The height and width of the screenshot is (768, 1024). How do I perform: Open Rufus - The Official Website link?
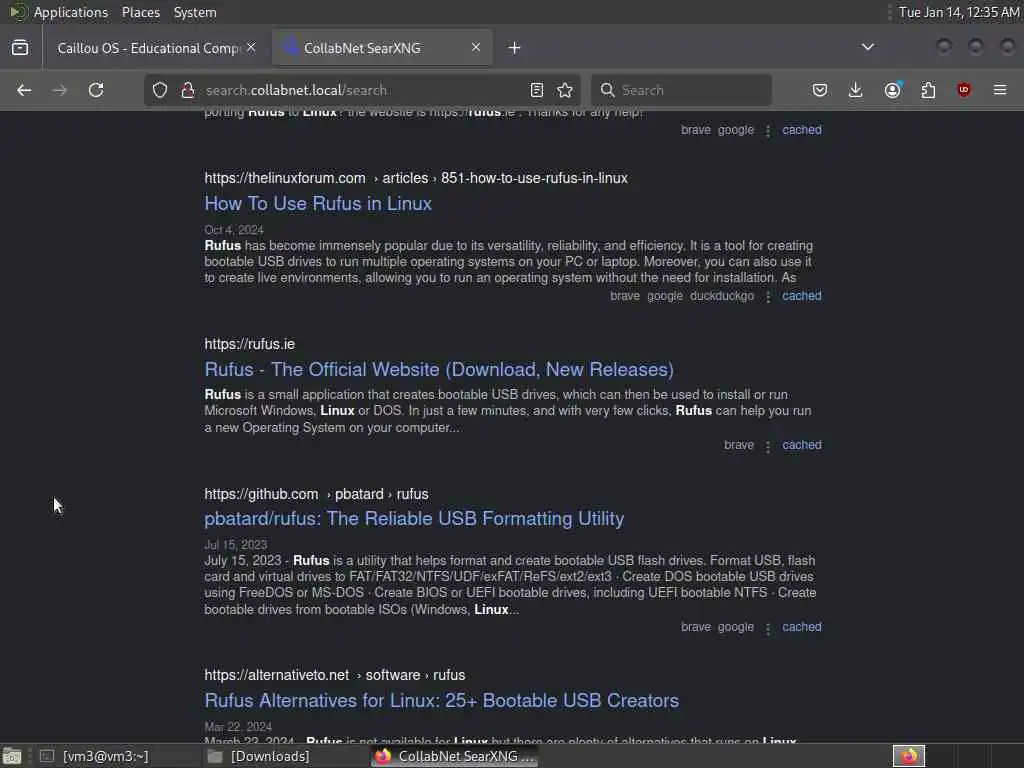[439, 370]
